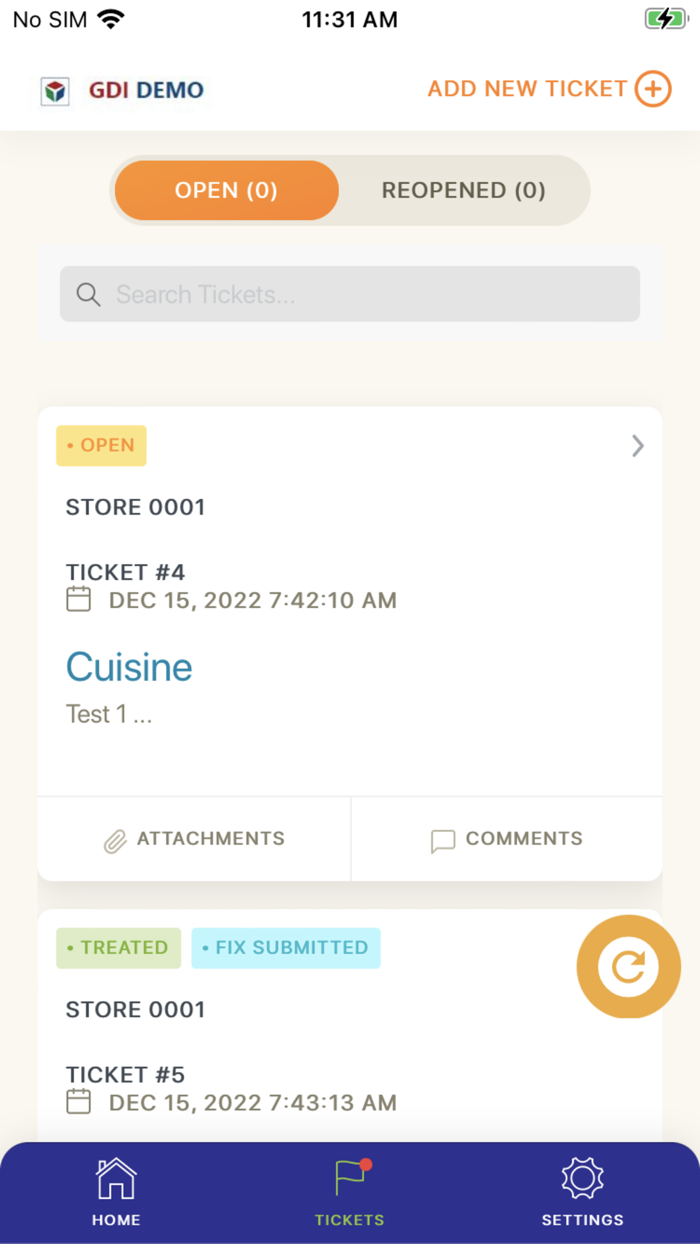
Task: Tap the yellow OPEN status badge
Action: tap(101, 446)
